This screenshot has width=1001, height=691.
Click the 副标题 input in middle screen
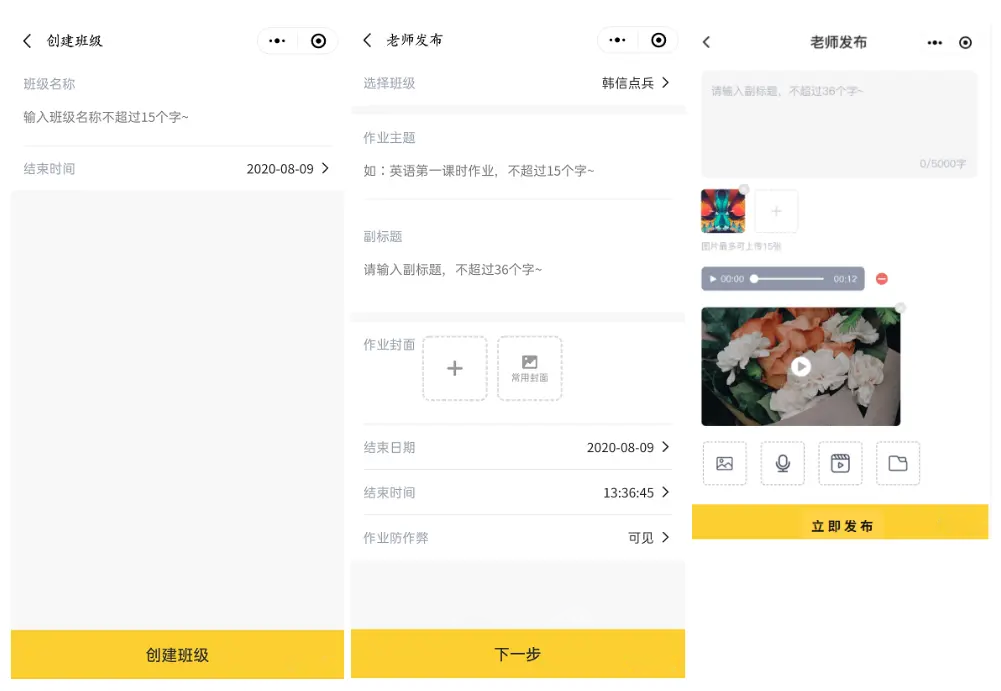[x=517, y=270]
